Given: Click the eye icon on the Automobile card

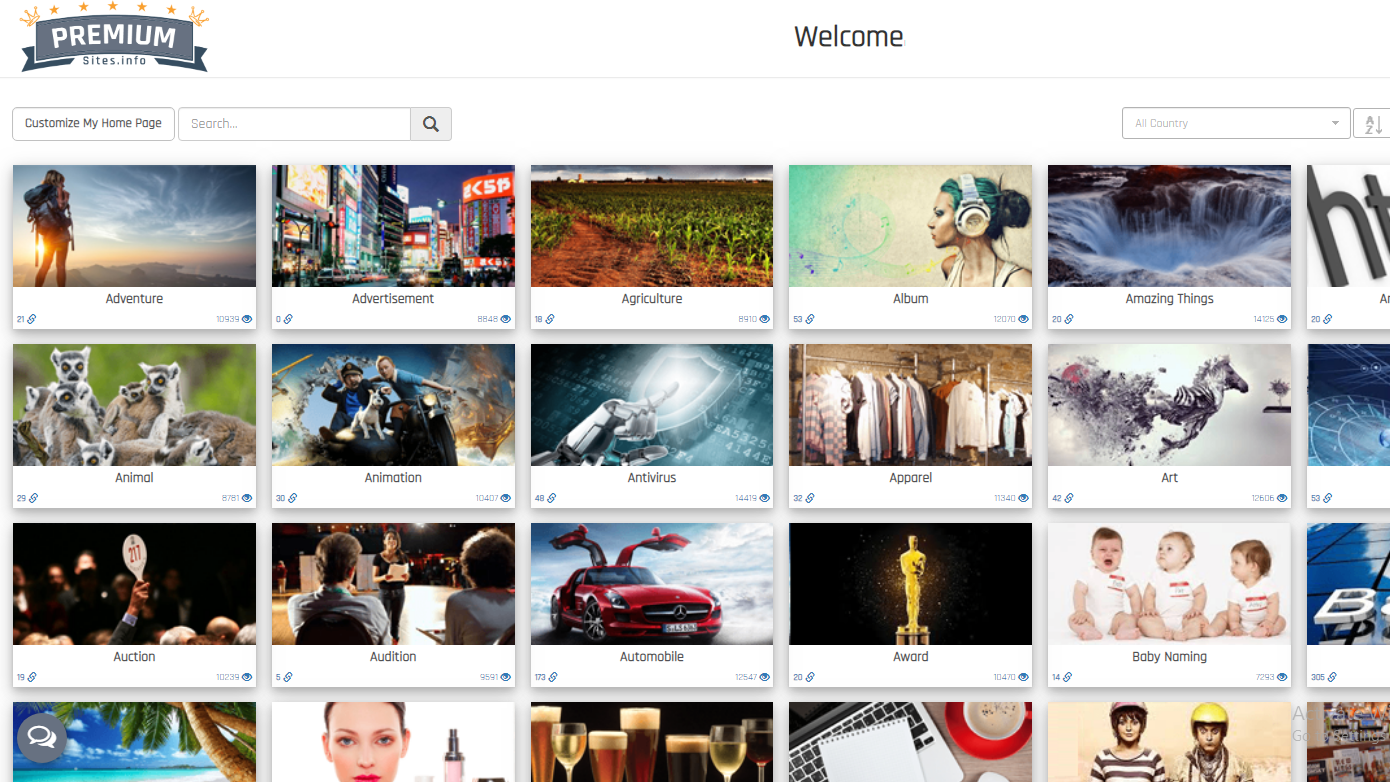Looking at the screenshot, I should click(765, 677).
